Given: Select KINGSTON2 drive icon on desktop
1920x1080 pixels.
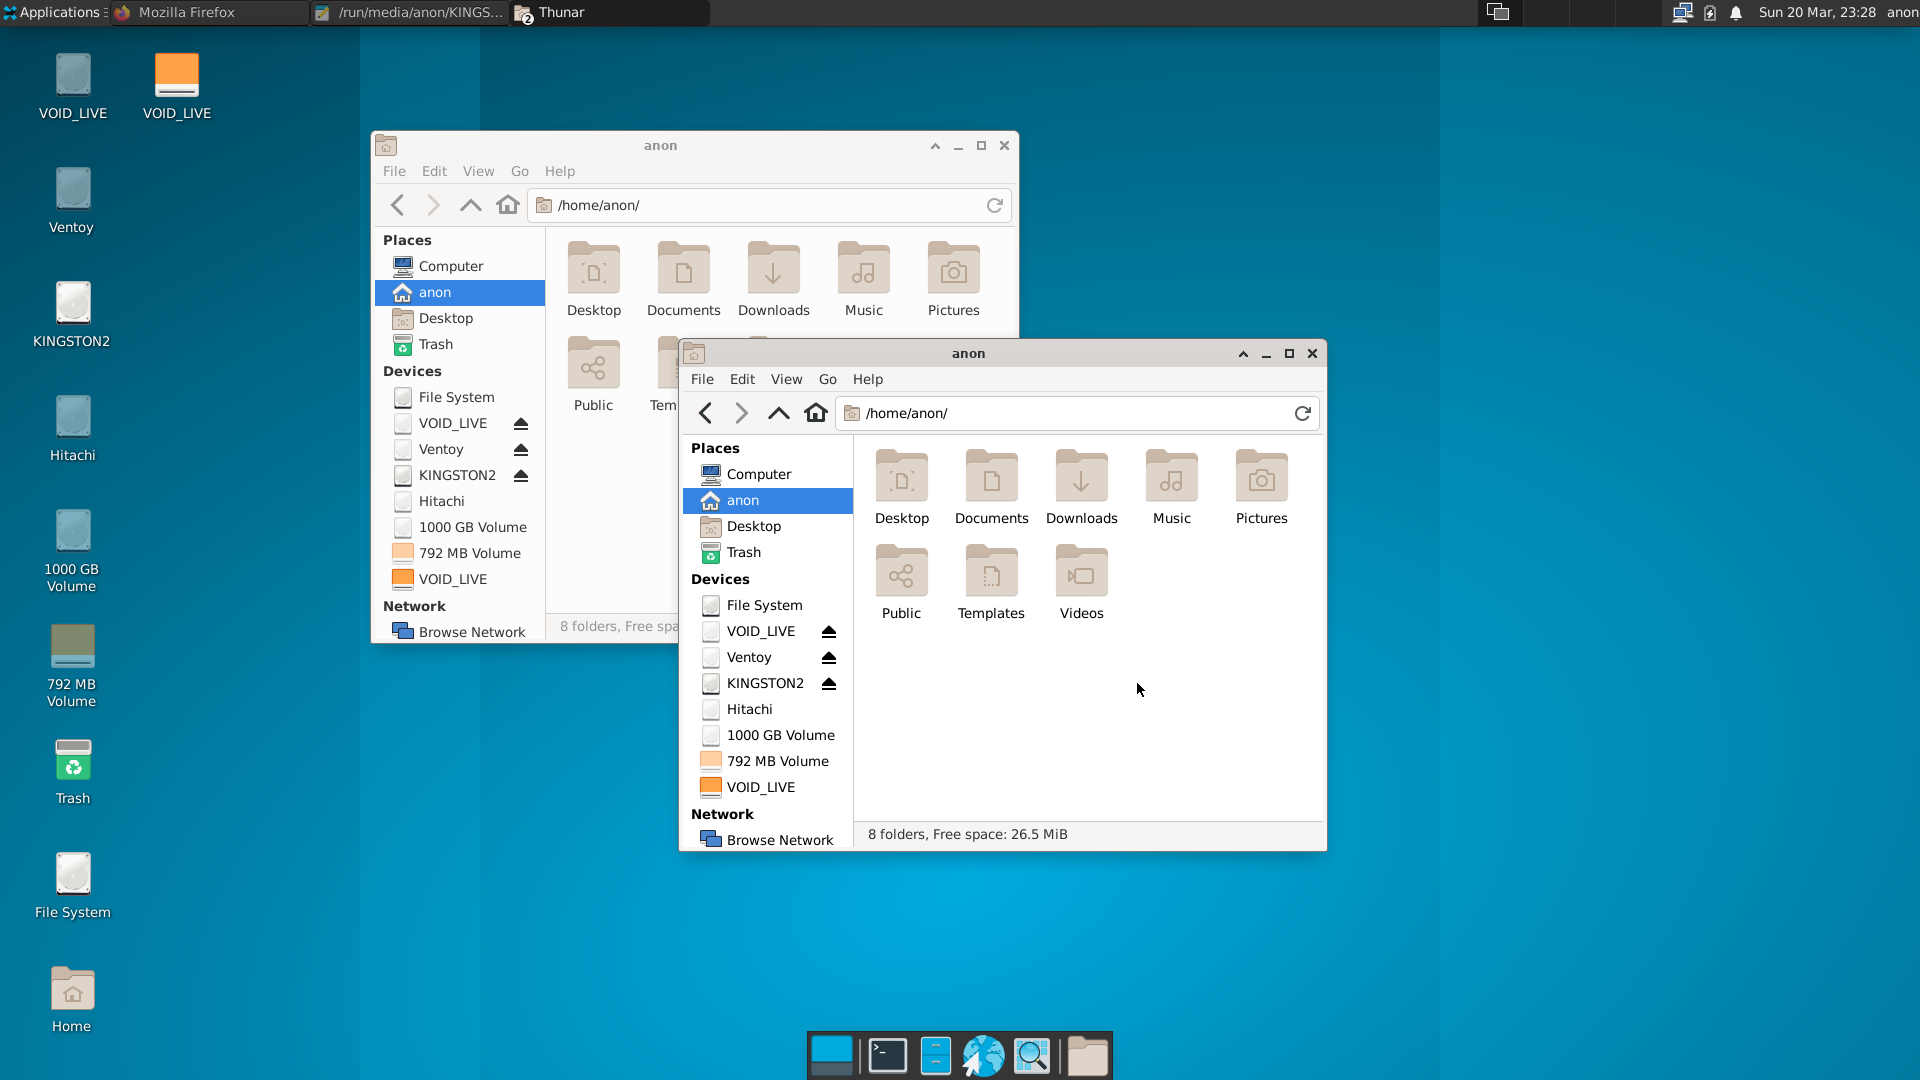Looking at the screenshot, I should [72, 315].
